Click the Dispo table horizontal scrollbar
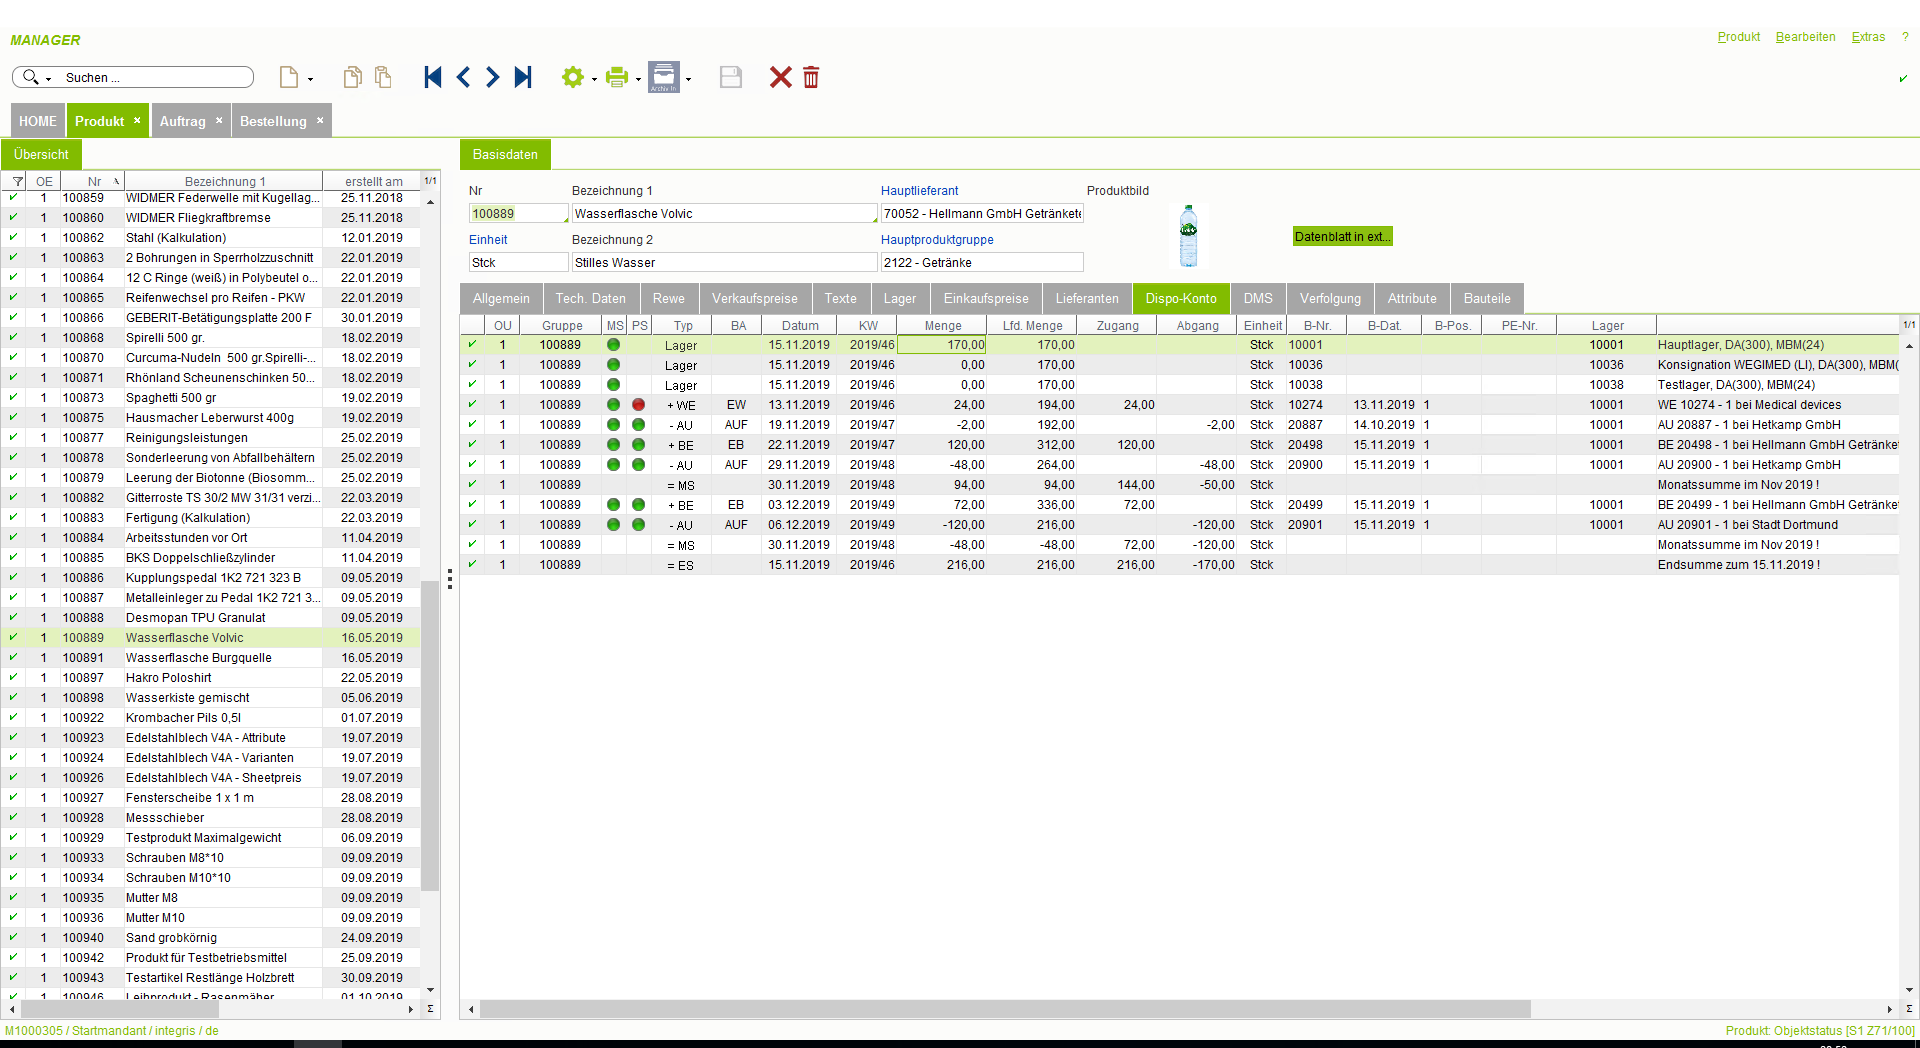This screenshot has height=1048, width=1920. tap(1005, 1009)
